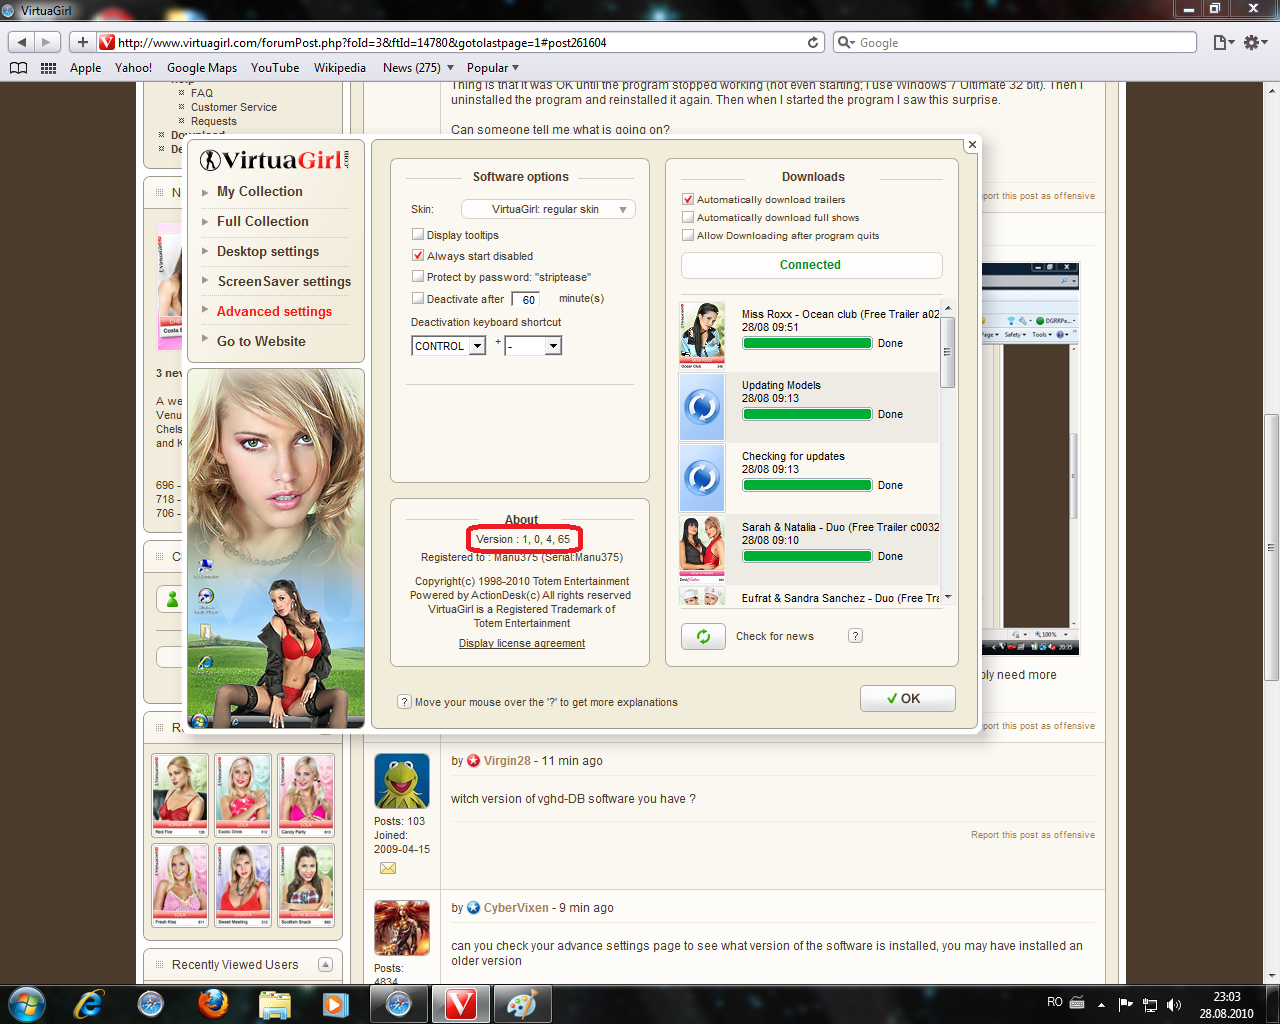This screenshot has width=1280, height=1024.
Task: Open the shortcut key dropdown showing dash
Action: point(533,346)
